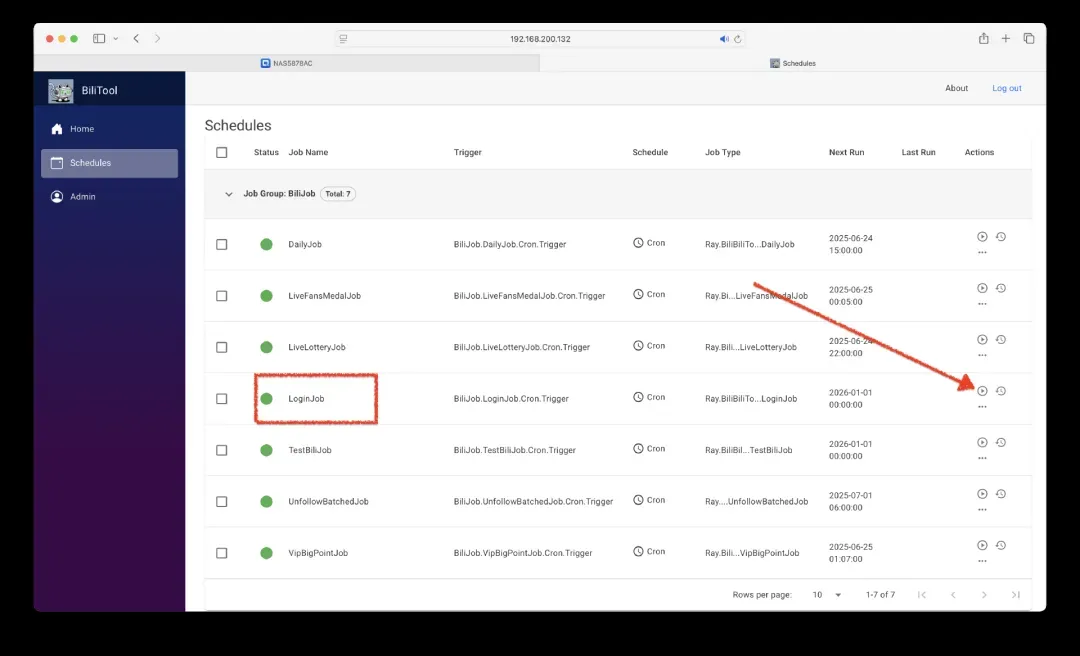View history of the LiveLotteryJob
The image size is (1080, 656).
(1001, 340)
